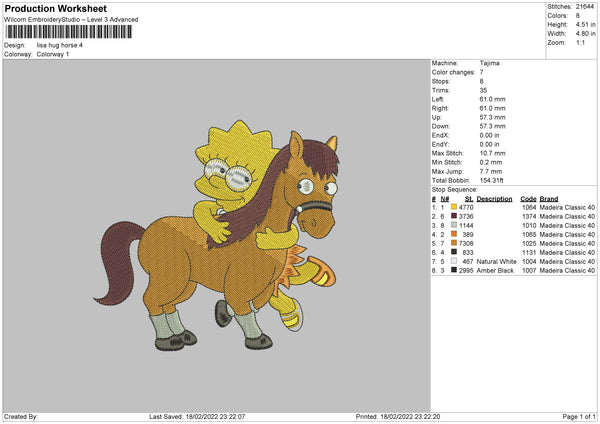Click the 'N#' column header
This screenshot has width=600, height=424.
(x=445, y=199)
